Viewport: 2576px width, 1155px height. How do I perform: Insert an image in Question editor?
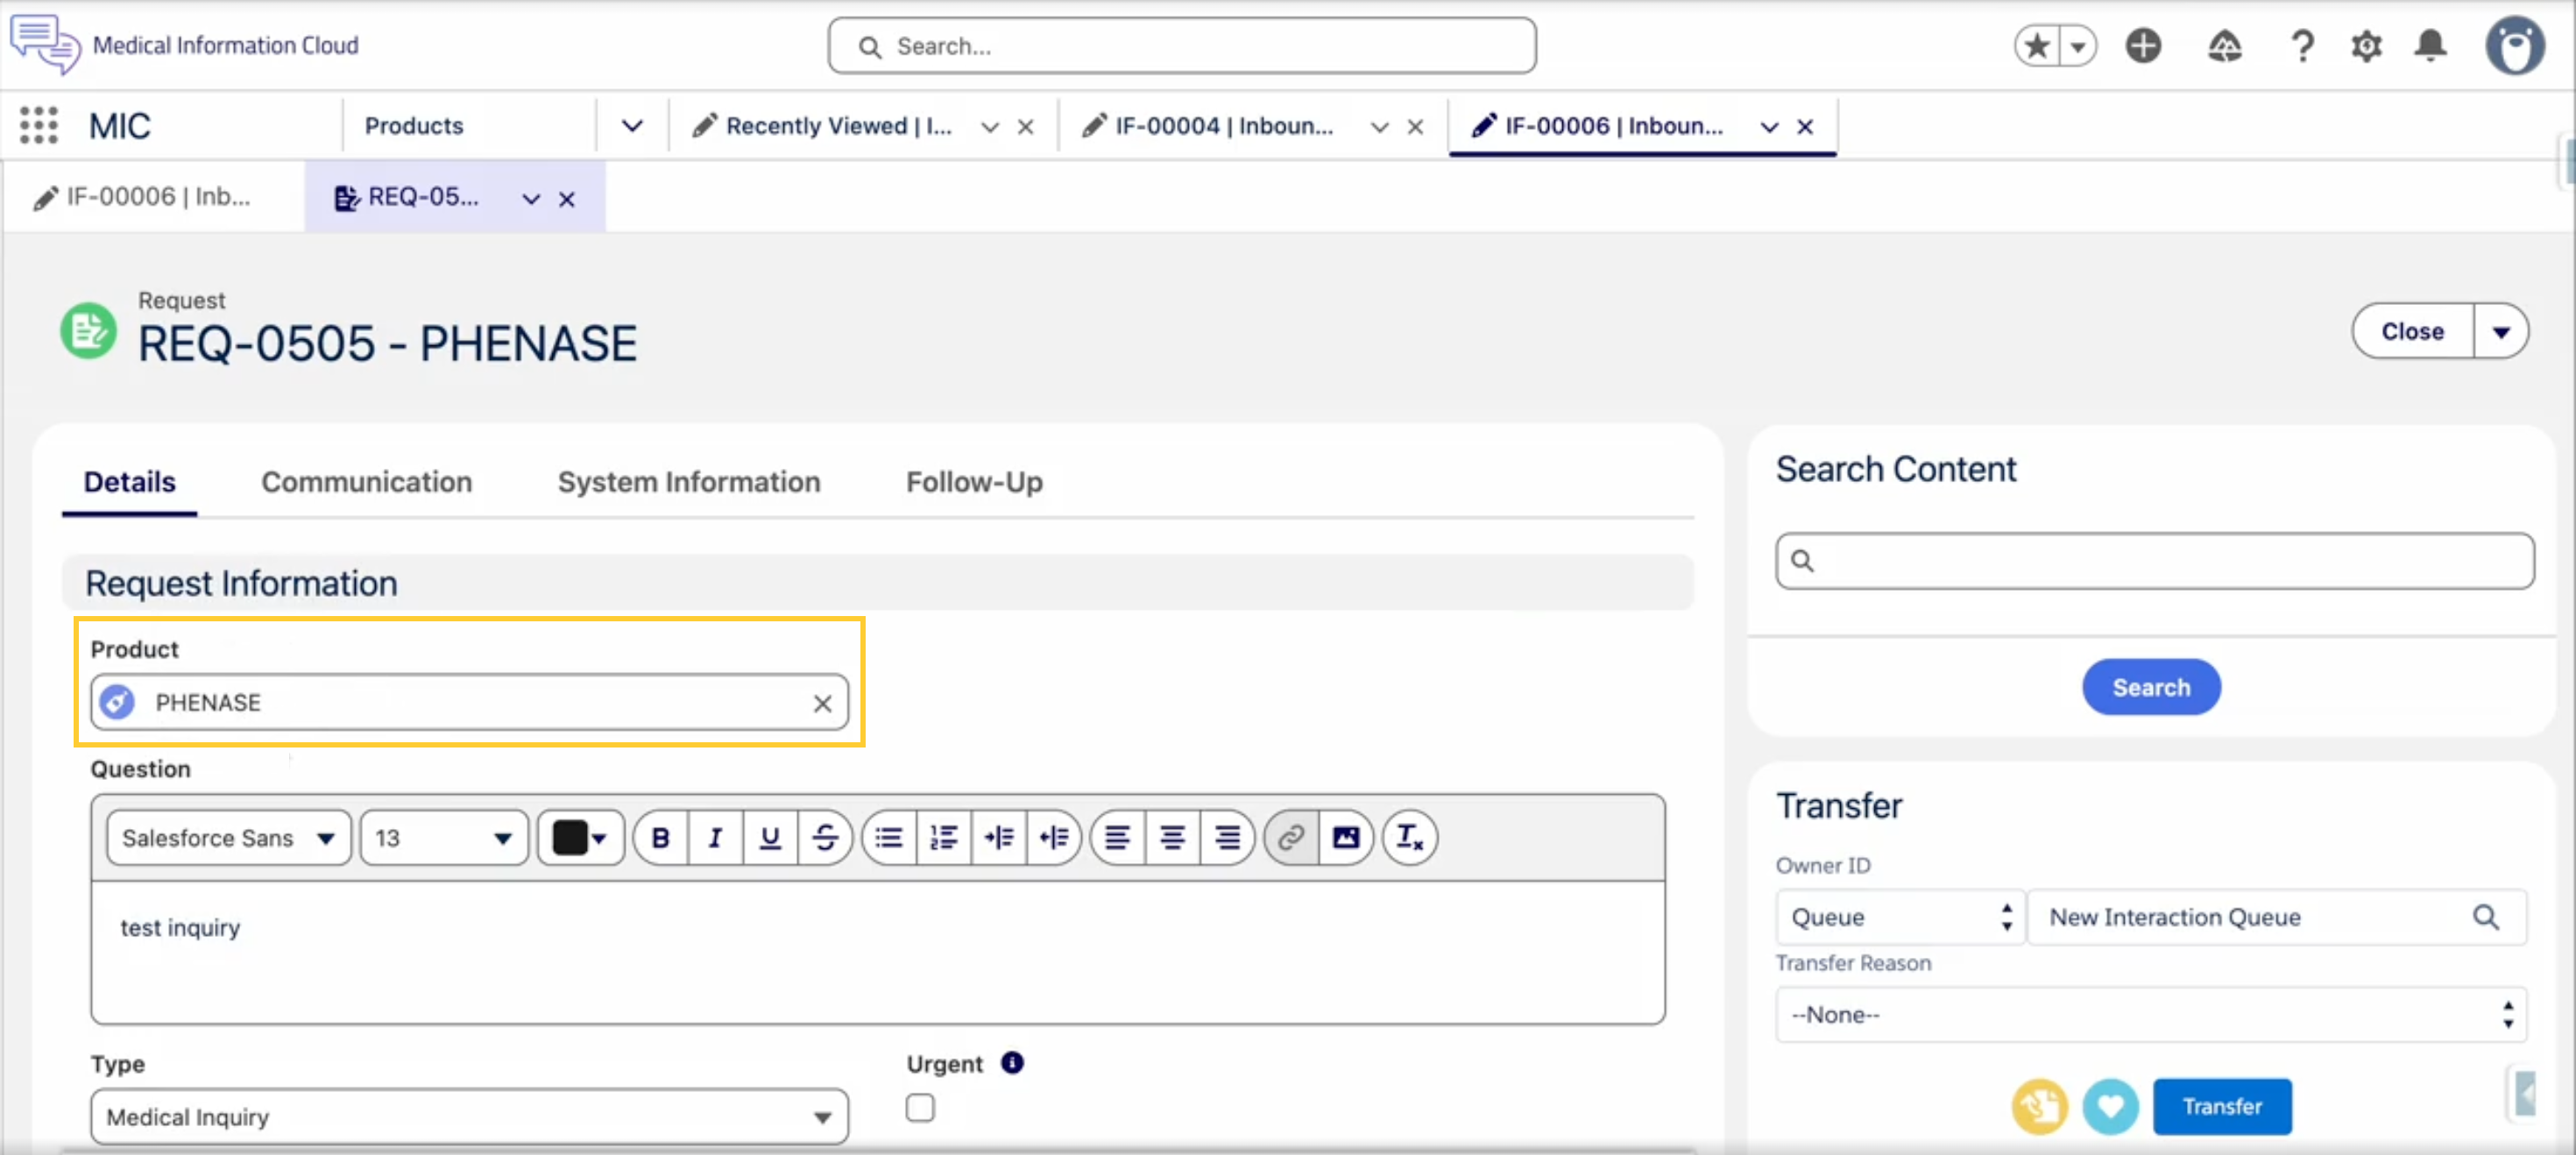[1346, 838]
